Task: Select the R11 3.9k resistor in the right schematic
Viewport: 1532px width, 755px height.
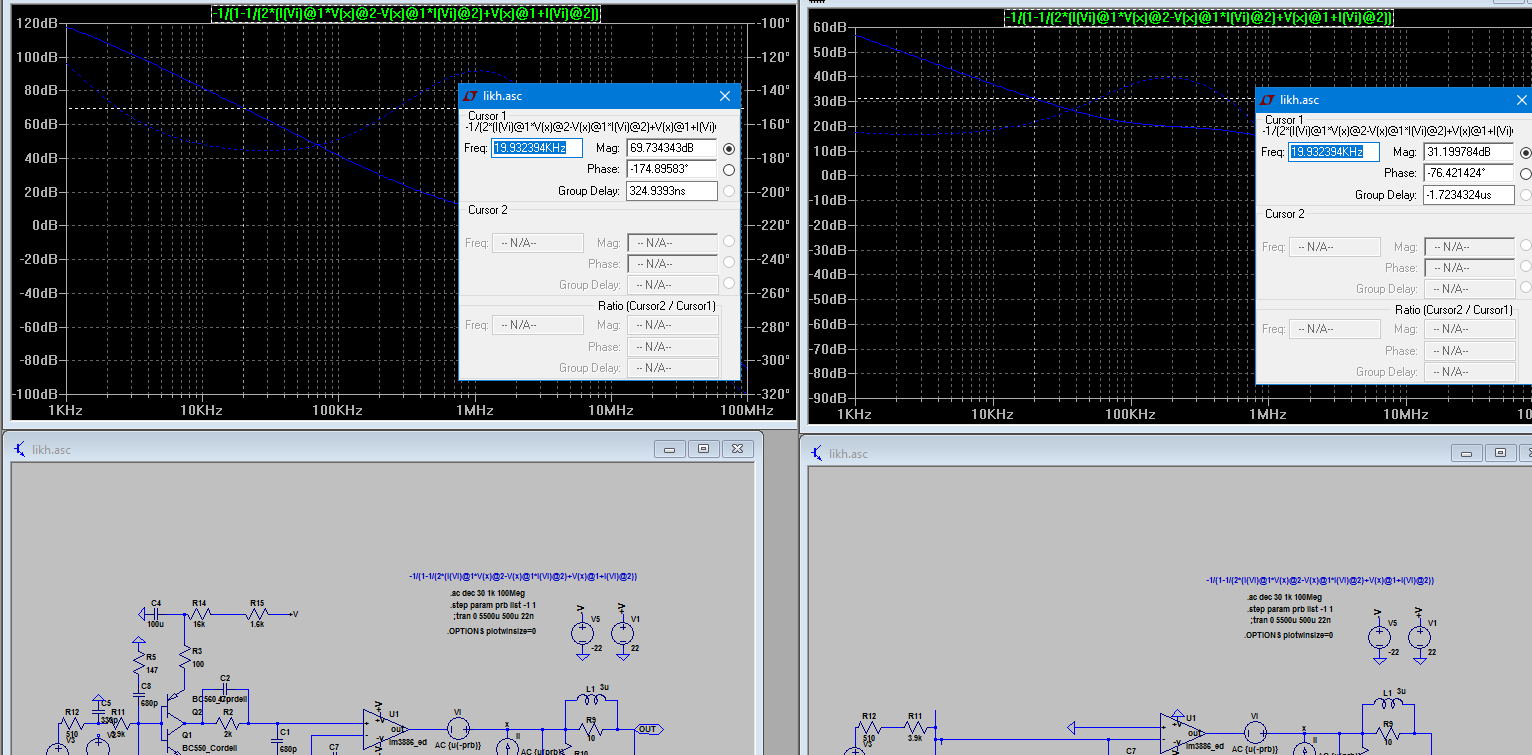Action: 914,729
